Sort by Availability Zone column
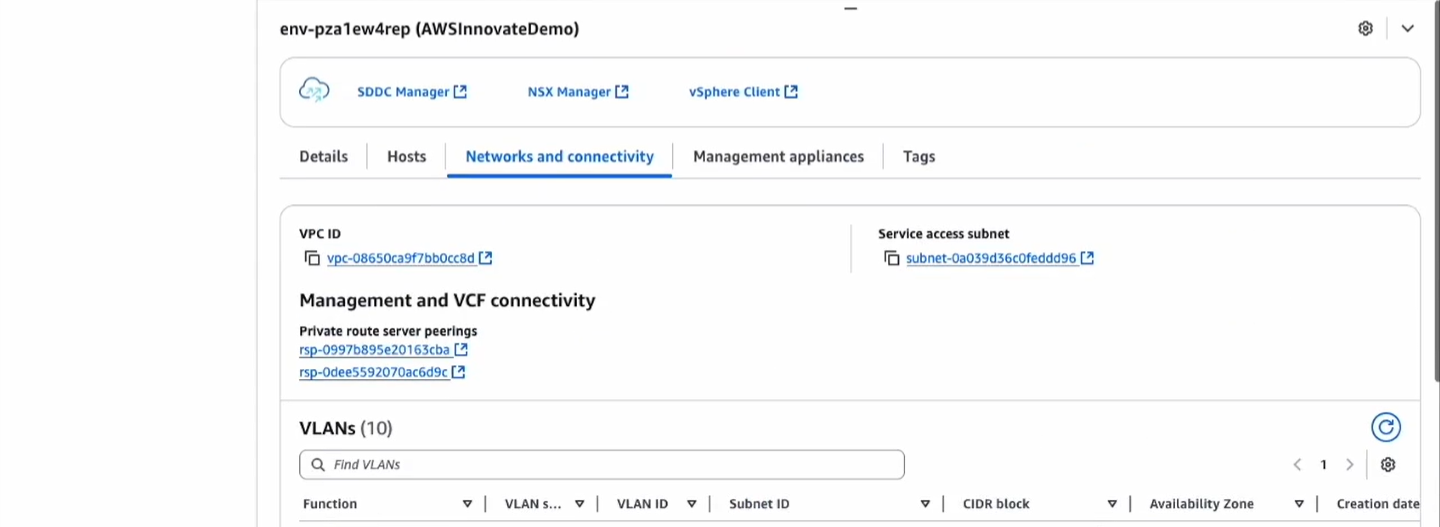The height and width of the screenshot is (527, 1440). coord(1299,504)
